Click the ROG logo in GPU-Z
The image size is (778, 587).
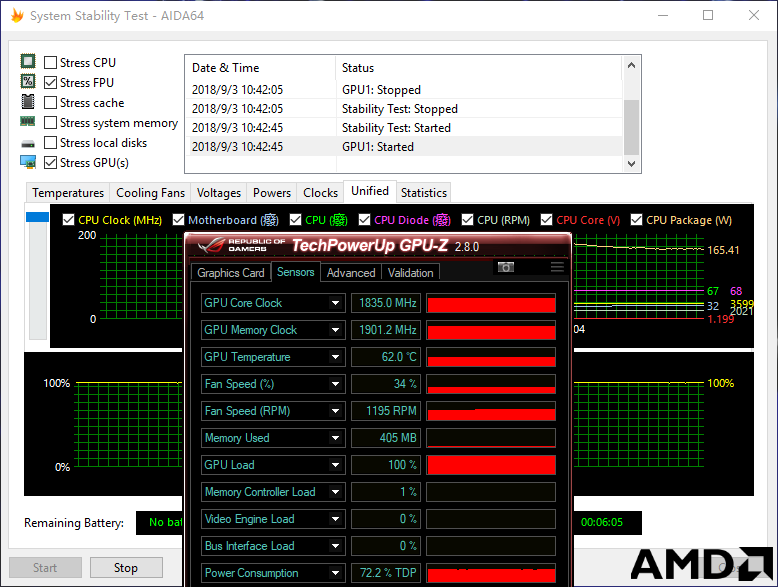211,245
